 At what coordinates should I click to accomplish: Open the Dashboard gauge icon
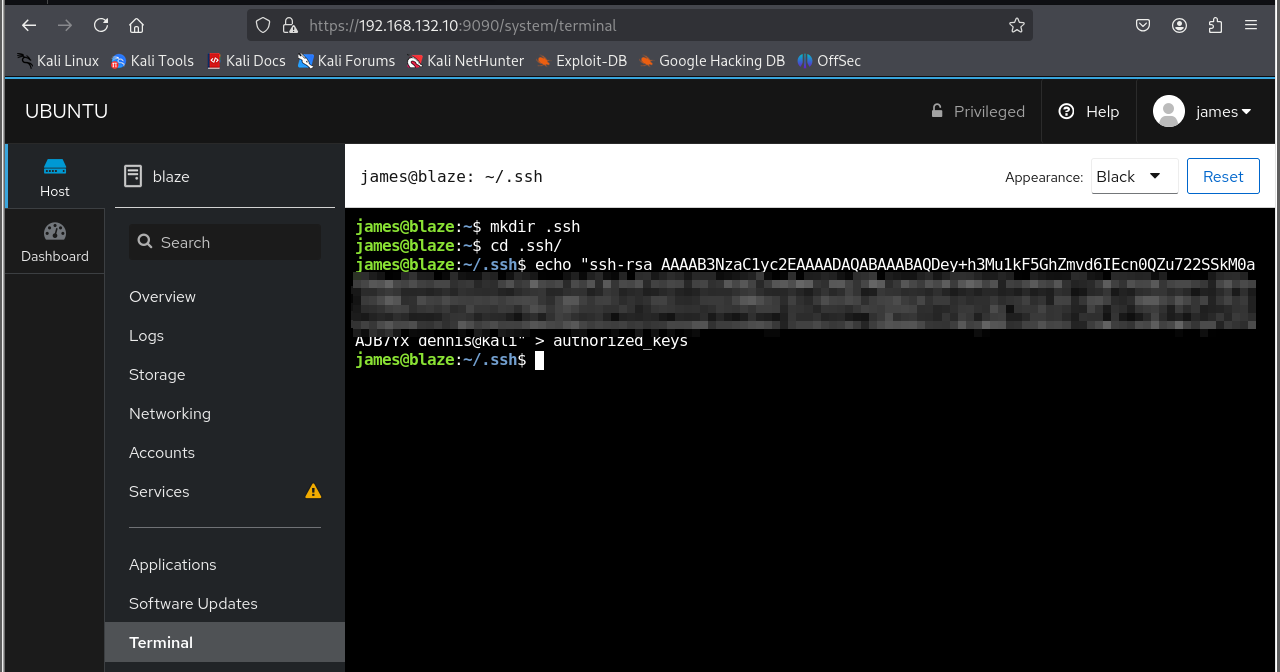55,232
